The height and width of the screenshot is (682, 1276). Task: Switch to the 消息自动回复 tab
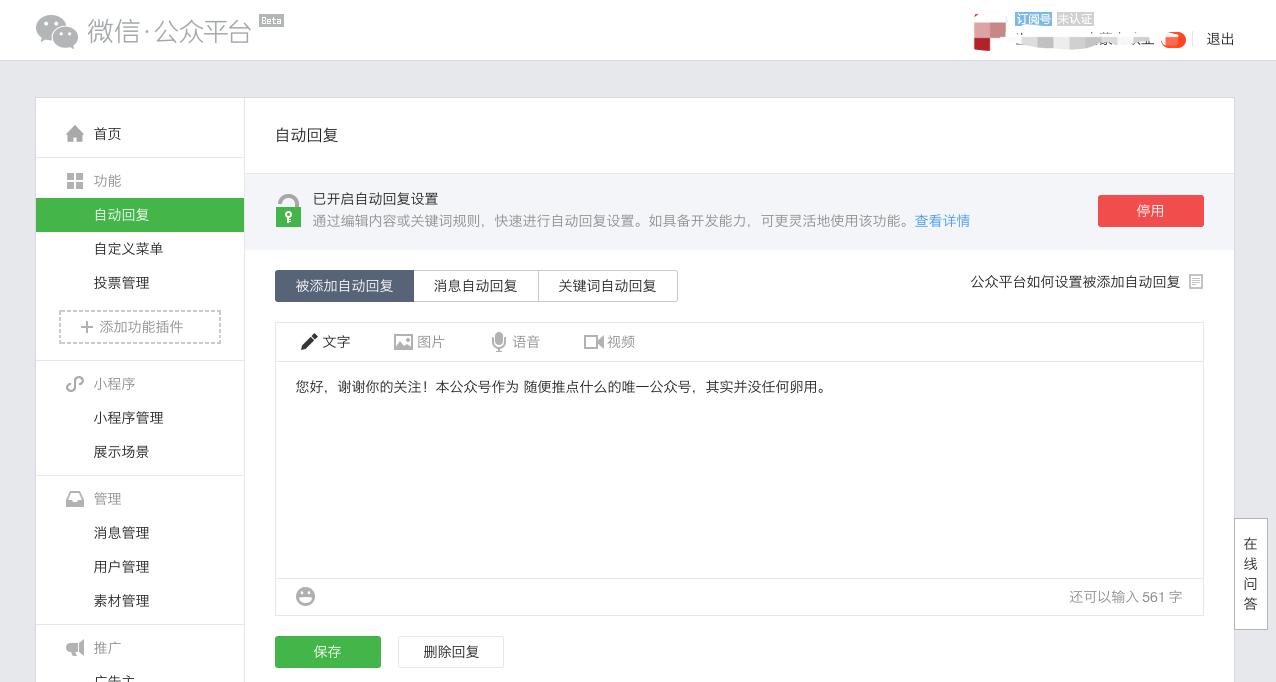(x=475, y=286)
